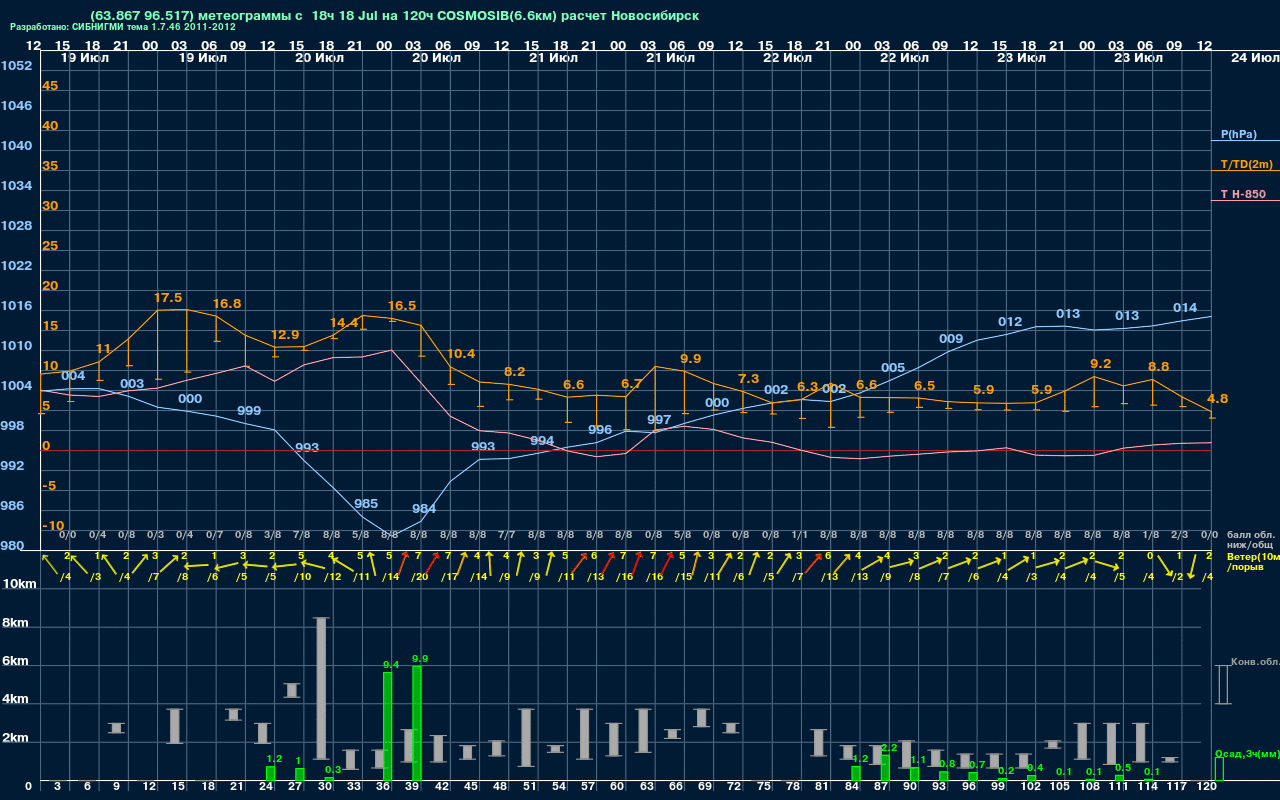Click the 014 pressure label

(x=1185, y=308)
